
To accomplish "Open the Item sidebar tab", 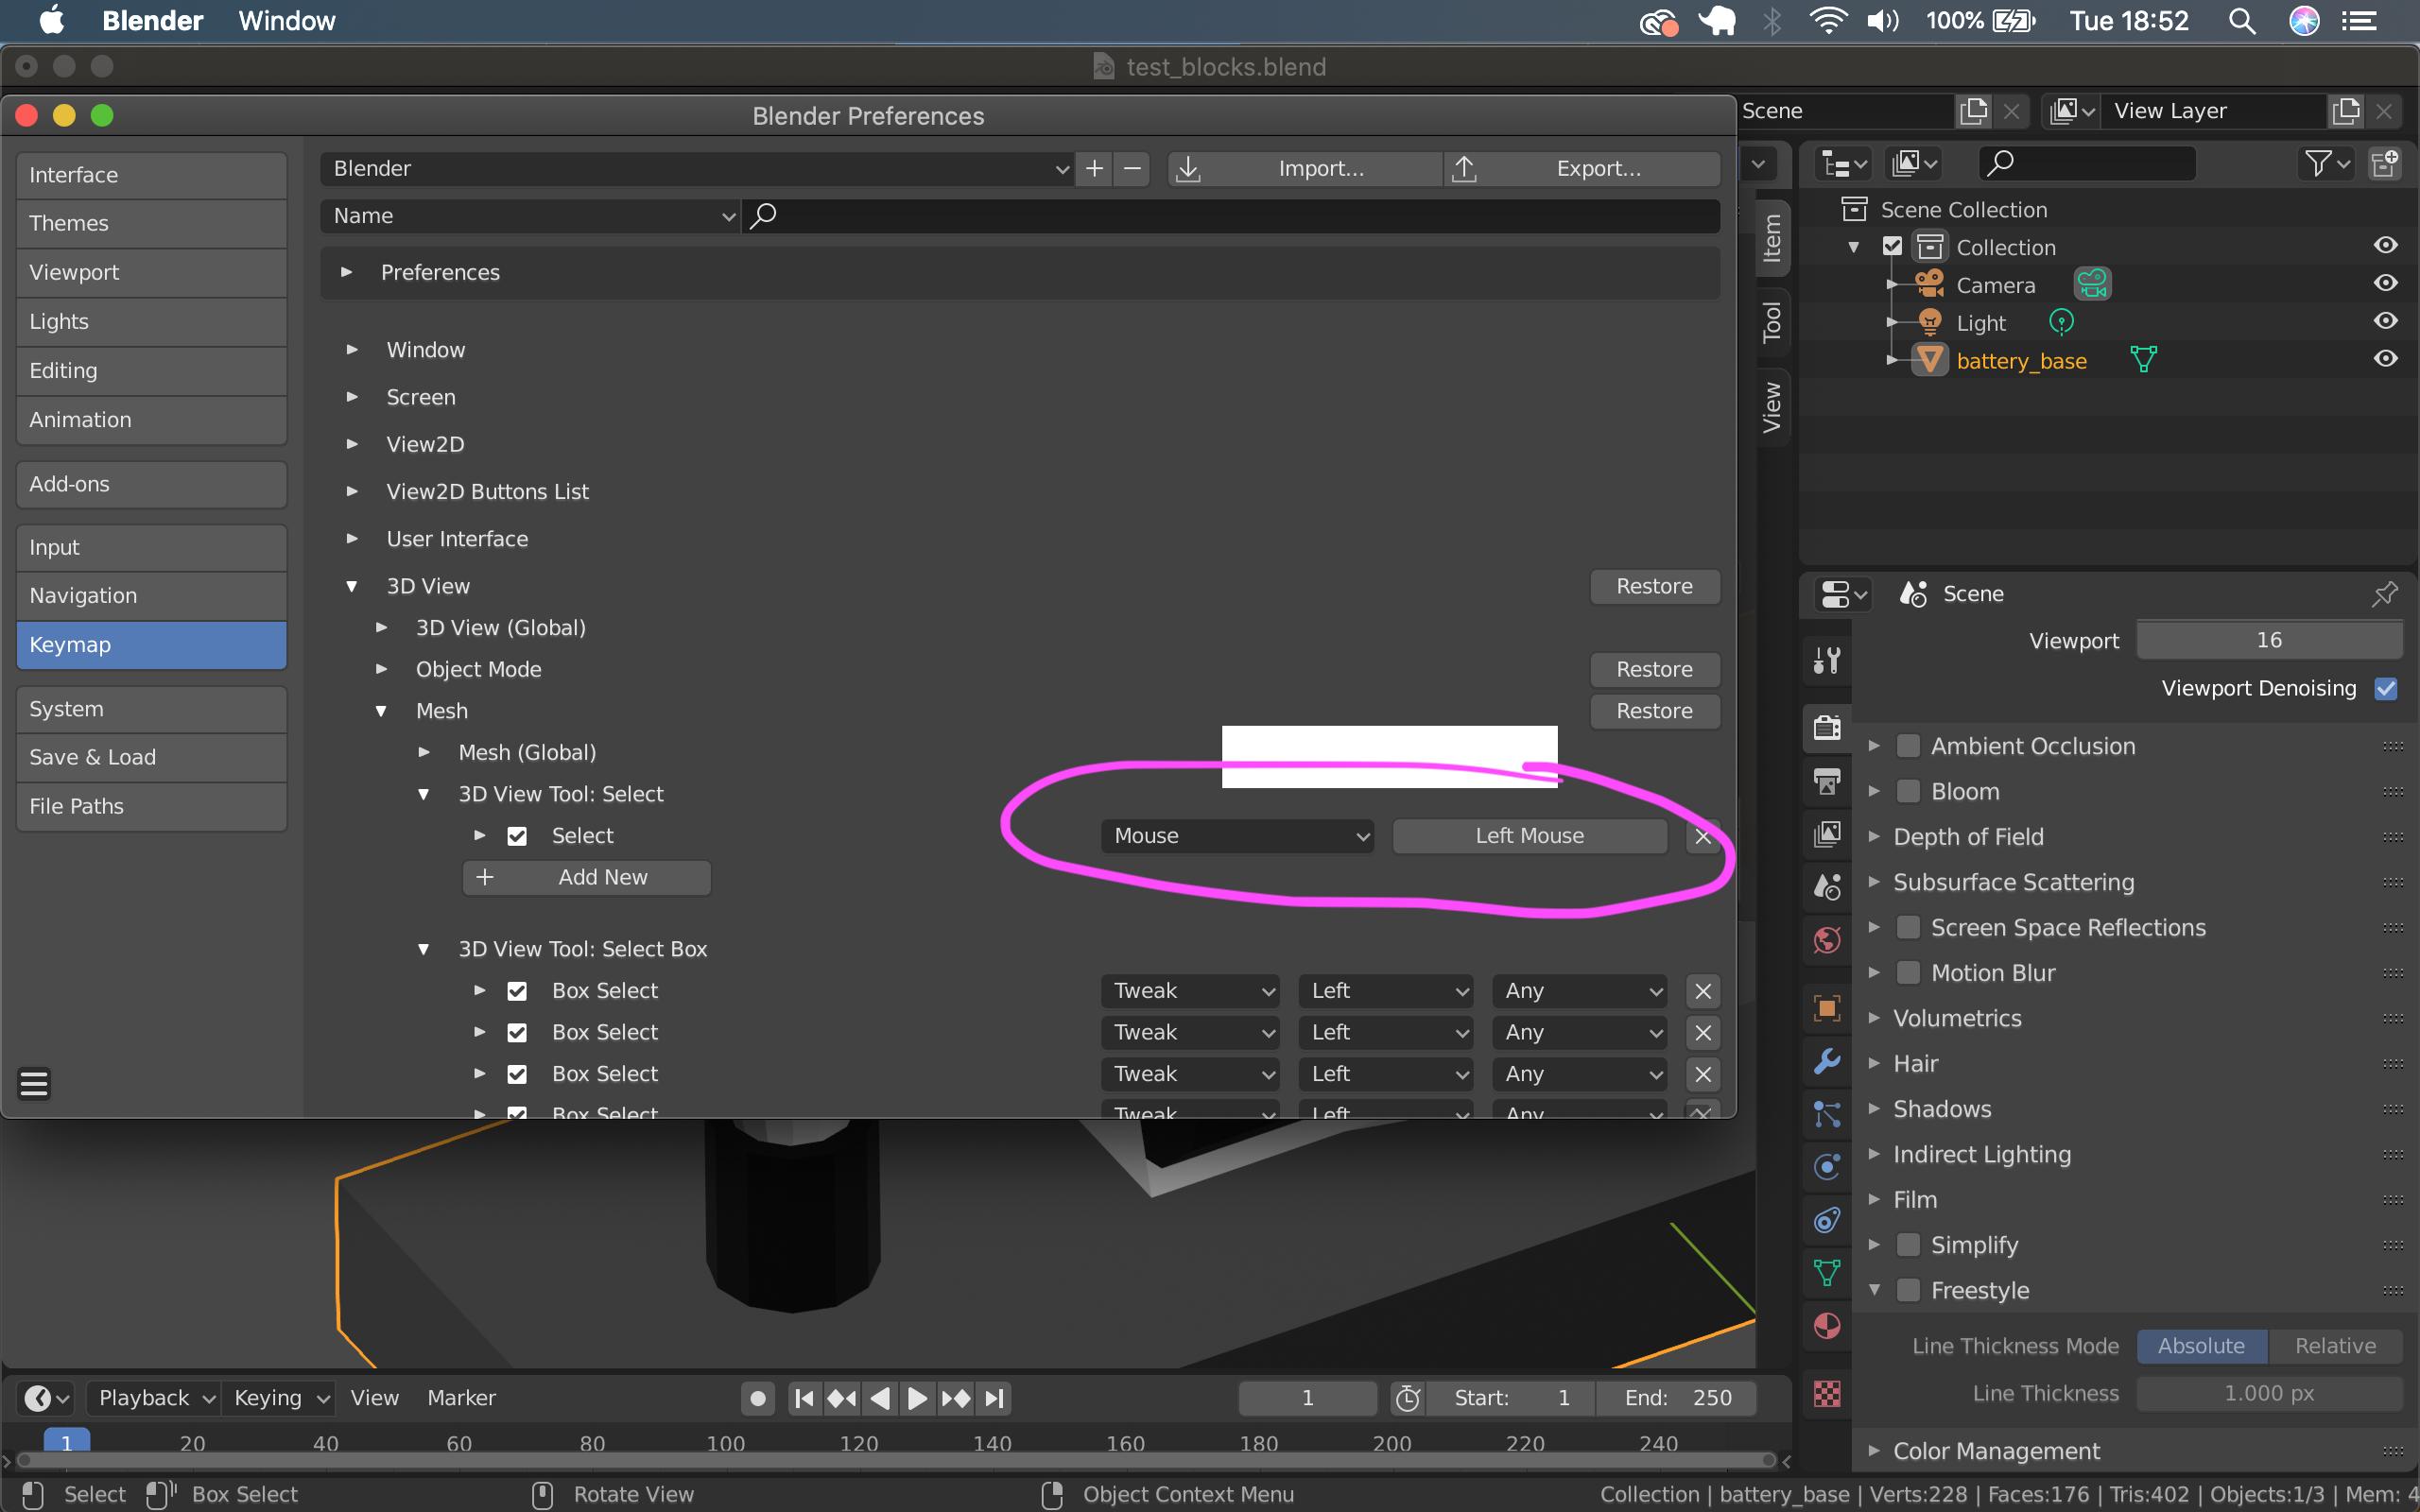I will pyautogui.click(x=1773, y=238).
